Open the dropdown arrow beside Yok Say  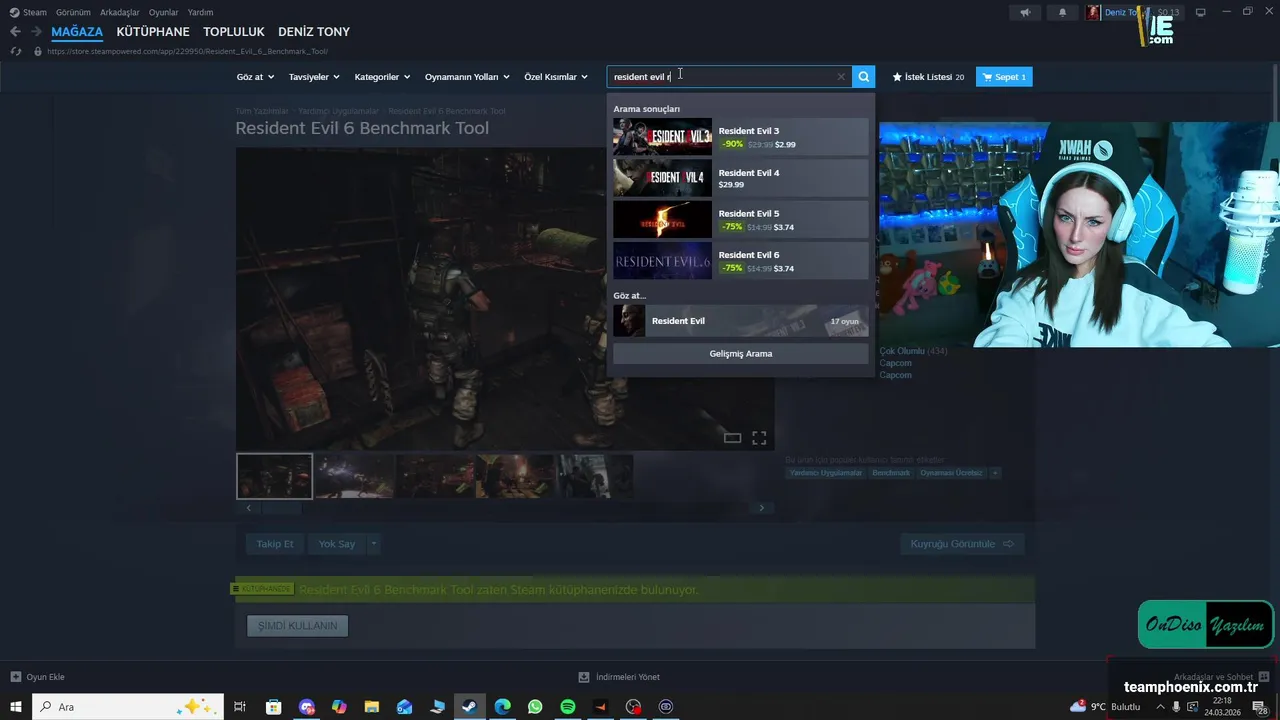tap(373, 544)
